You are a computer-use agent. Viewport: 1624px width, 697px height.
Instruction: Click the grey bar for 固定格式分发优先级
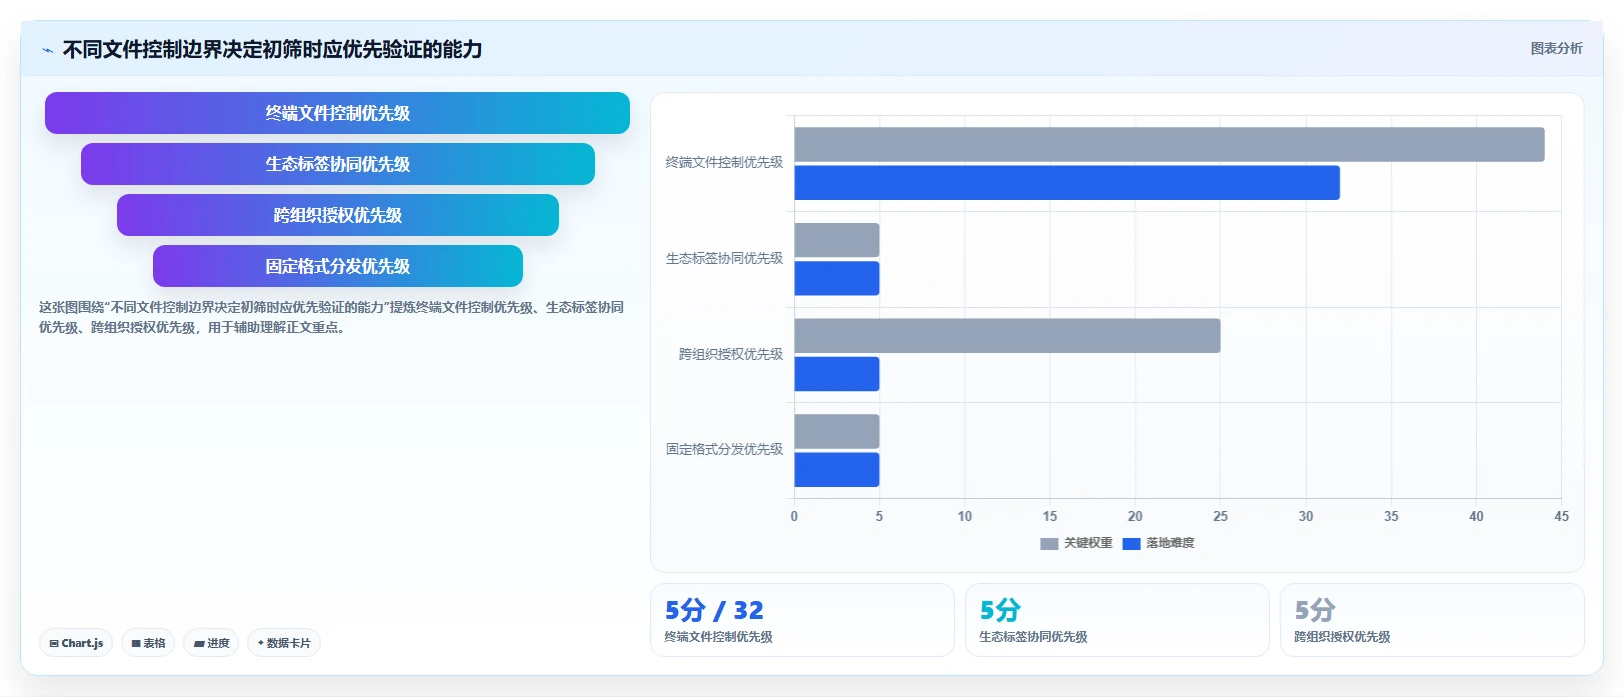837,431
